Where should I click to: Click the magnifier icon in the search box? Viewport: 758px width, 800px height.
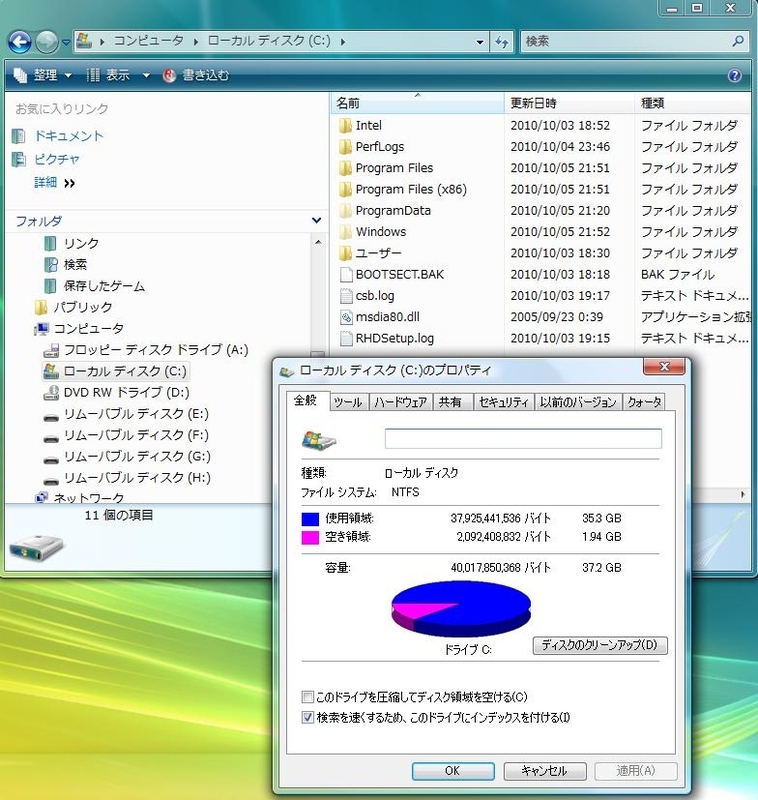(738, 41)
